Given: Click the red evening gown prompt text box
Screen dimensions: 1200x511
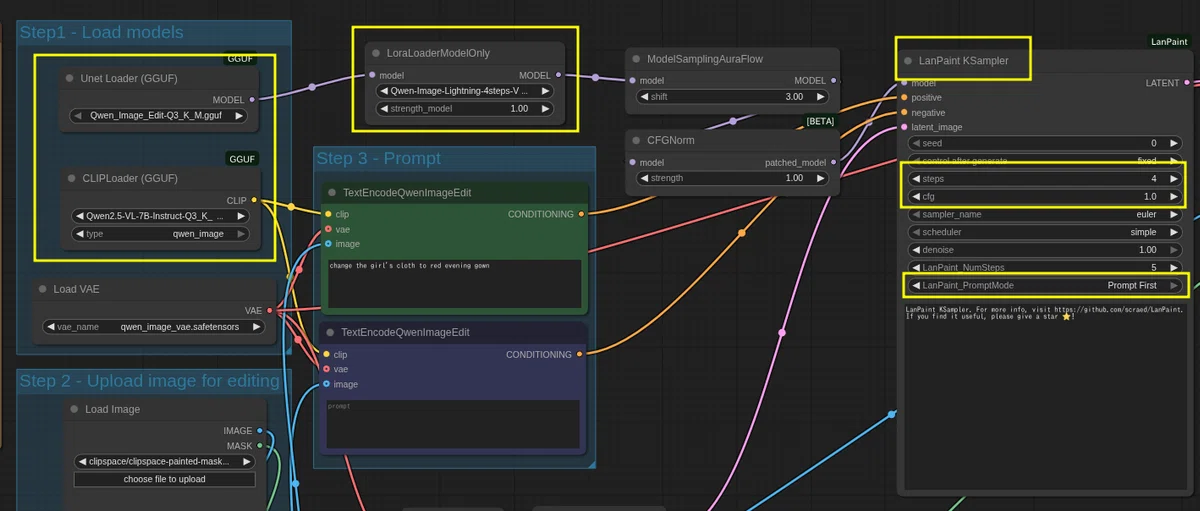Looking at the screenshot, I should point(455,284).
